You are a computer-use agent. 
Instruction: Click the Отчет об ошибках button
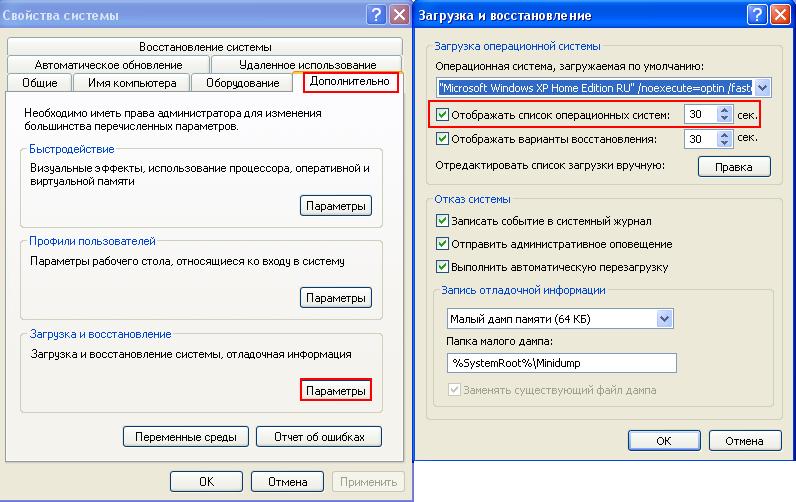(x=319, y=437)
